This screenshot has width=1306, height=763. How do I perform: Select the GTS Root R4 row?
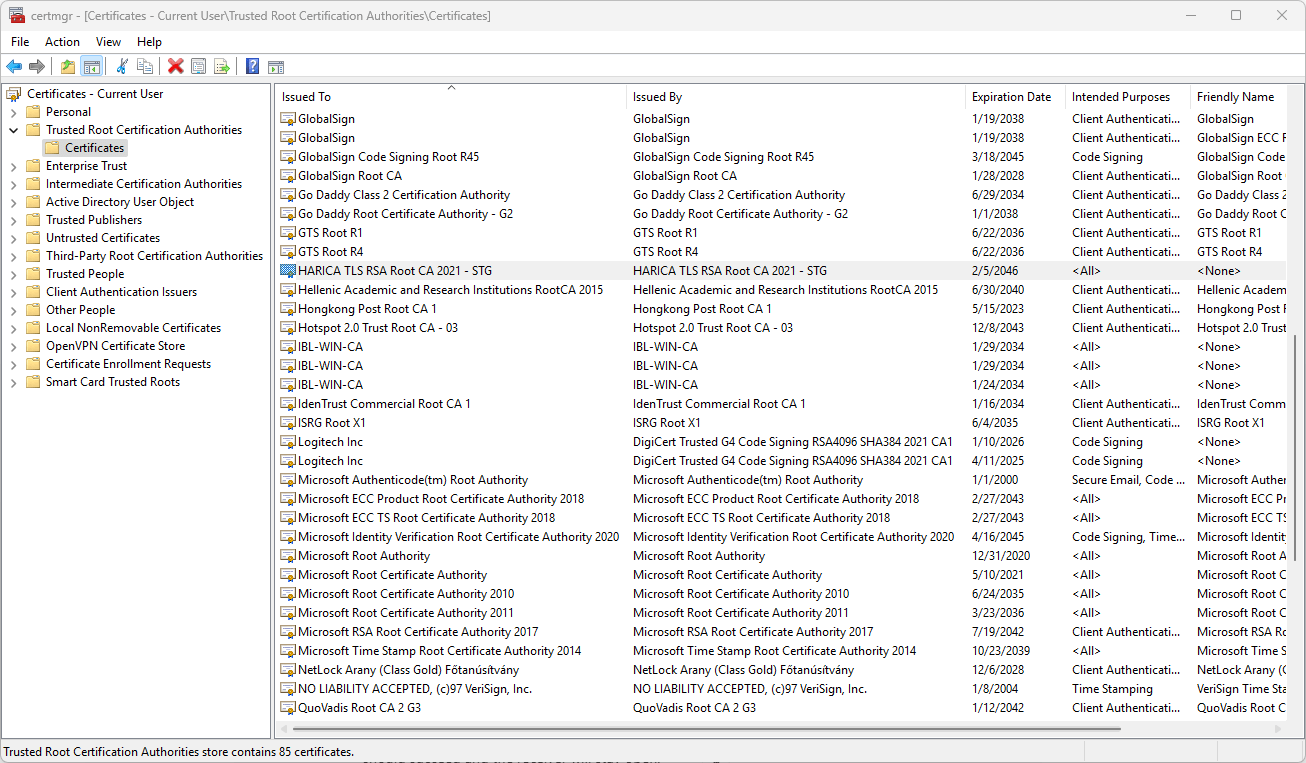tap(781, 252)
